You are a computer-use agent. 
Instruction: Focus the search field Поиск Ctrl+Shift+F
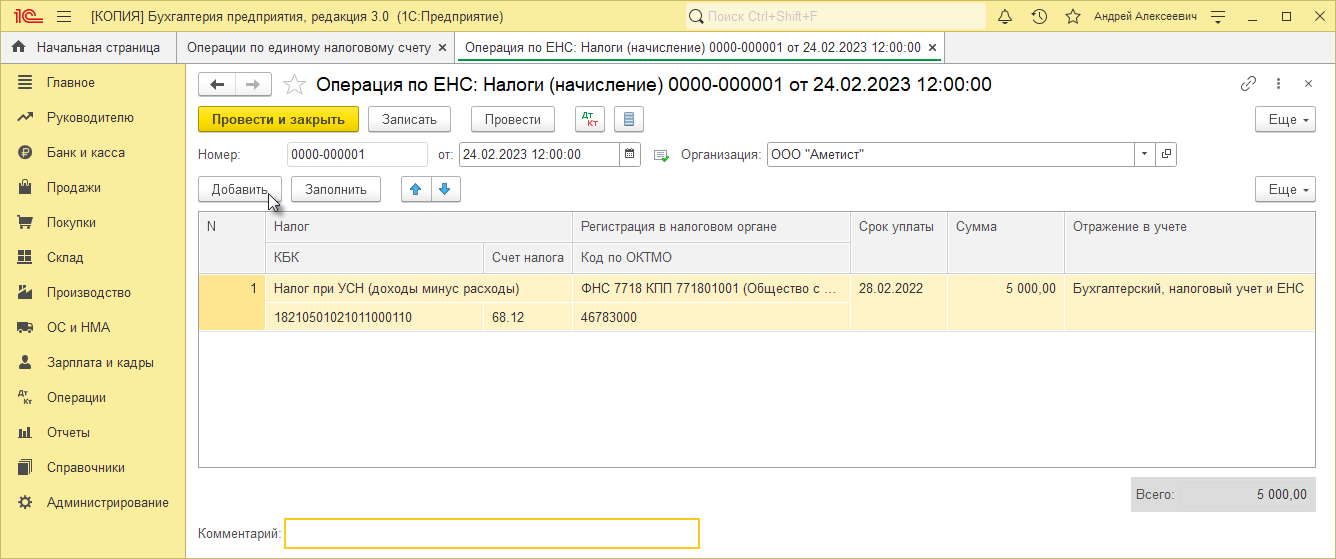[x=836, y=17]
